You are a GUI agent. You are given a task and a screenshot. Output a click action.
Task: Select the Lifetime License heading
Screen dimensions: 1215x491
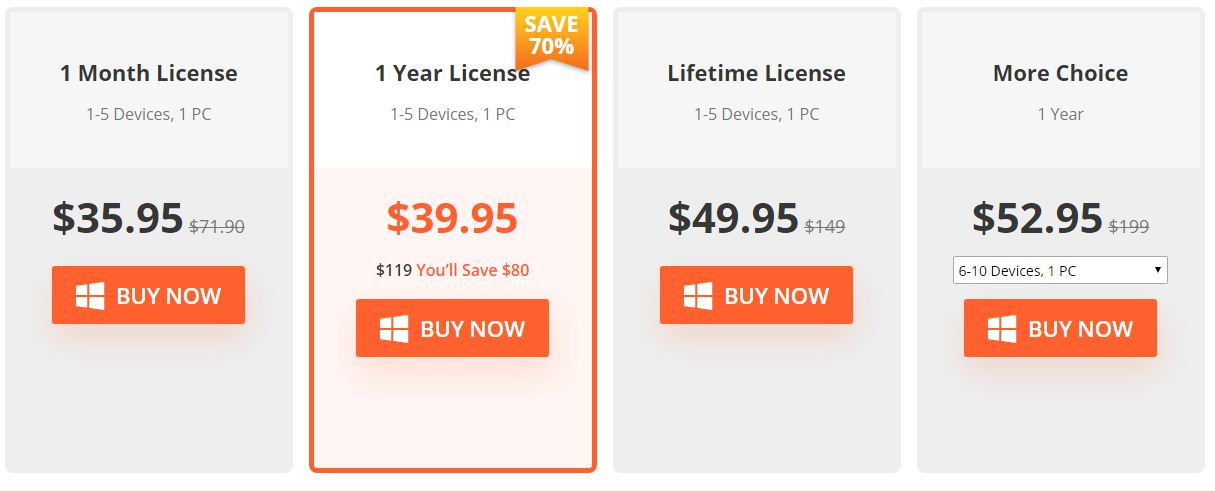(x=756, y=73)
